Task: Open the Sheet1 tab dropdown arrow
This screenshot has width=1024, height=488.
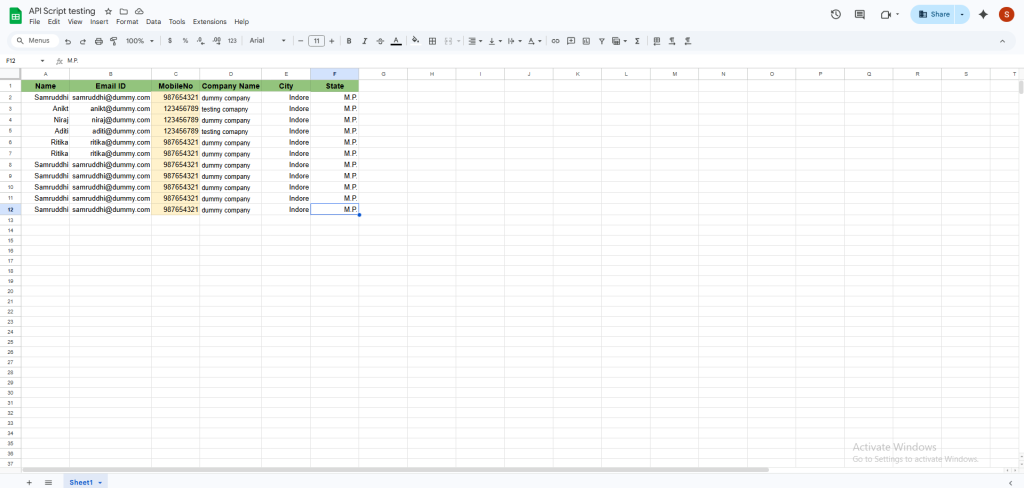Action: point(100,482)
